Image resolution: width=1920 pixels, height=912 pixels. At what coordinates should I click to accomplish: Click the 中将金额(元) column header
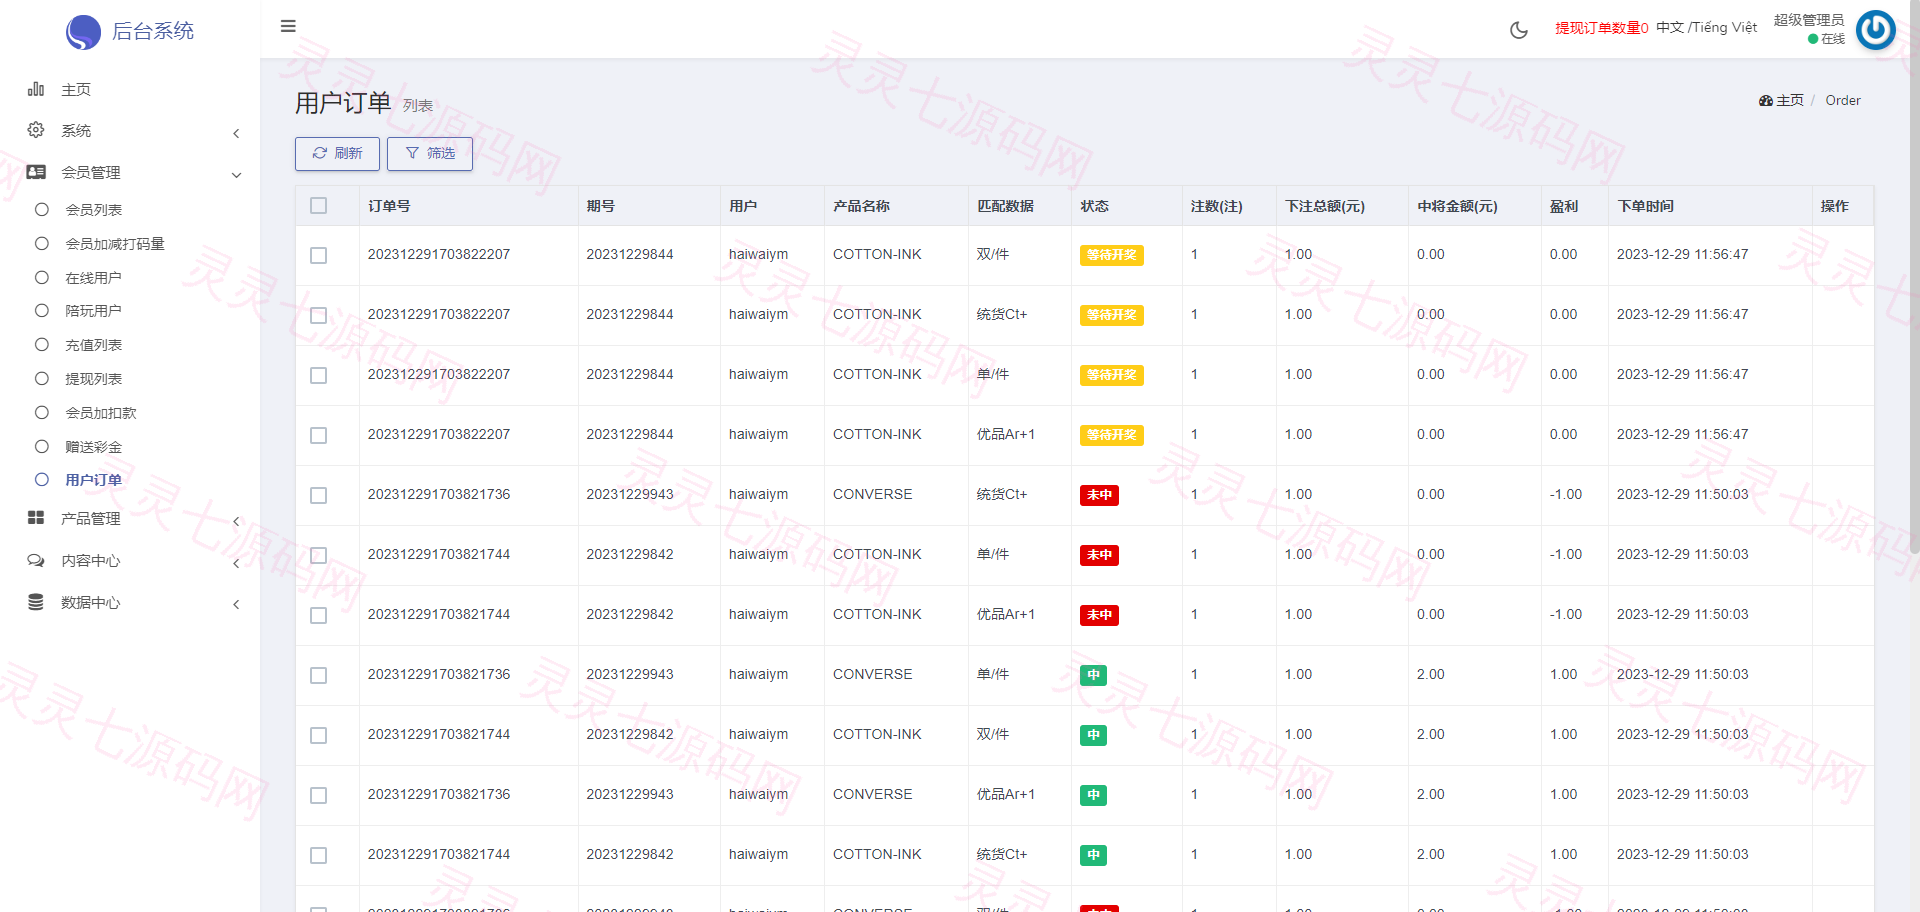coord(1457,206)
